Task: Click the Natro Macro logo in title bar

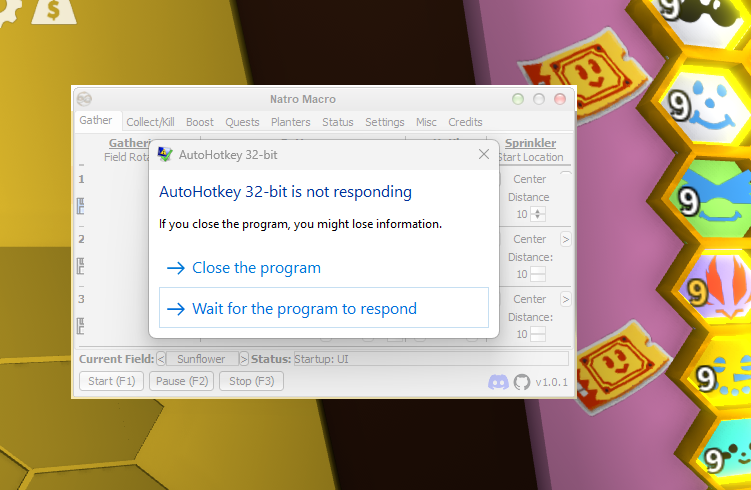Action: point(84,99)
